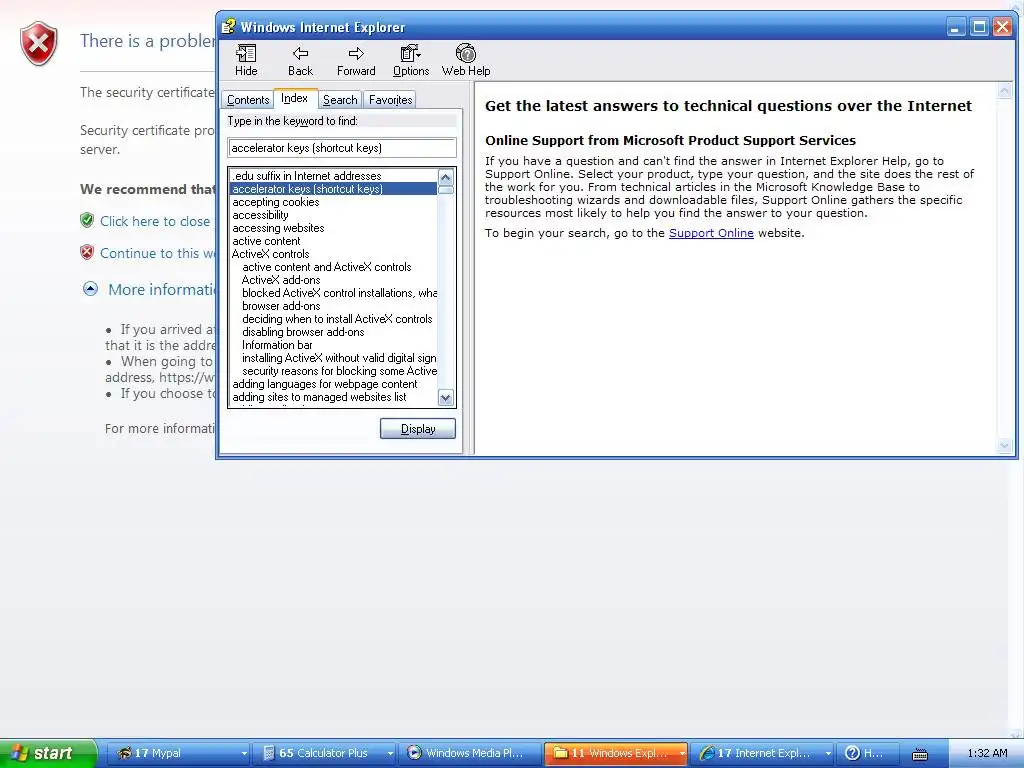Switch to the Contents tab
Image resolution: width=1024 pixels, height=768 pixels.
click(x=248, y=100)
